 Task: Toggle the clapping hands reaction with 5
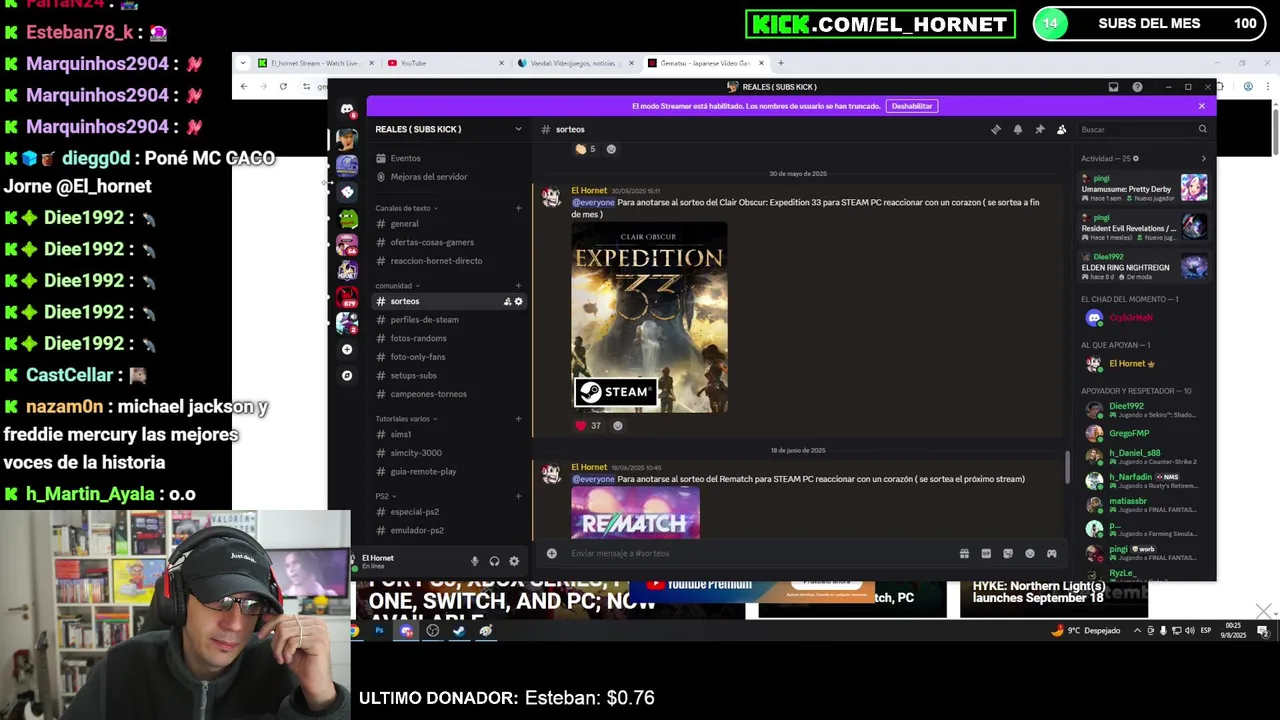586,149
